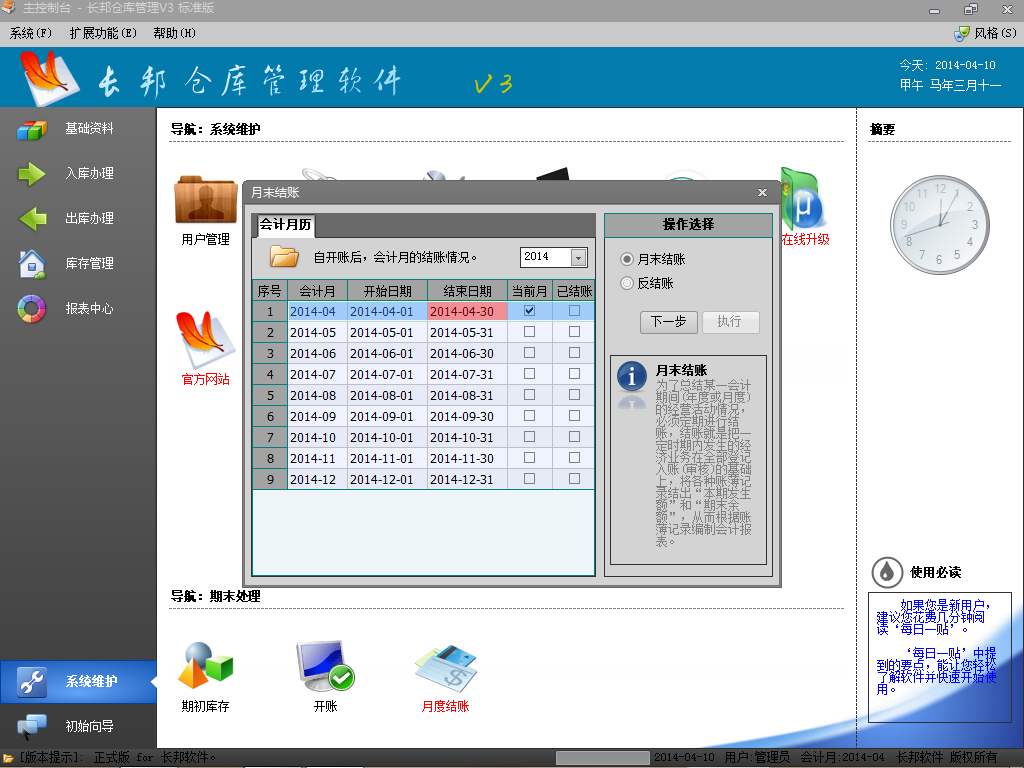Select the 反结账 radio button

point(627,283)
